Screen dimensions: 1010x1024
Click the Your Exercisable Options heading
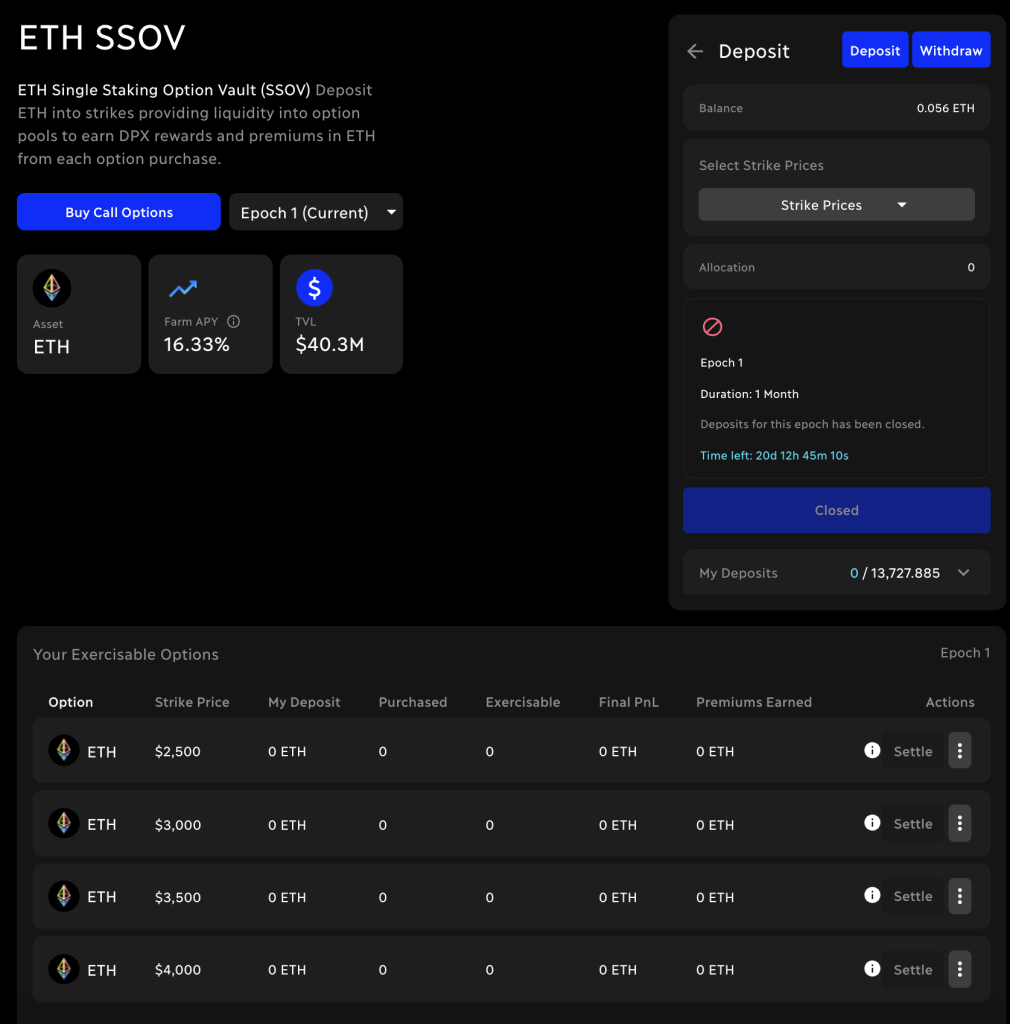[126, 654]
